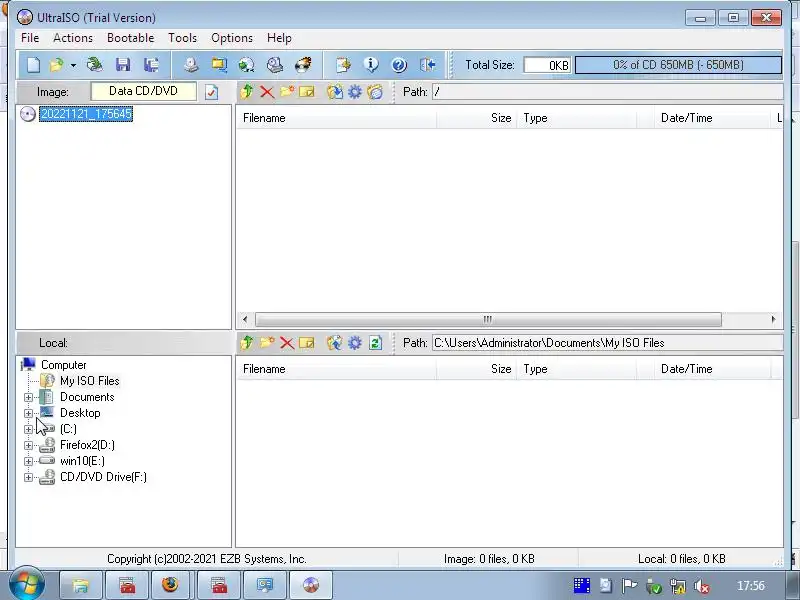800x600 pixels.
Task: Click the Compress ISO folder icon
Action: (x=219, y=65)
